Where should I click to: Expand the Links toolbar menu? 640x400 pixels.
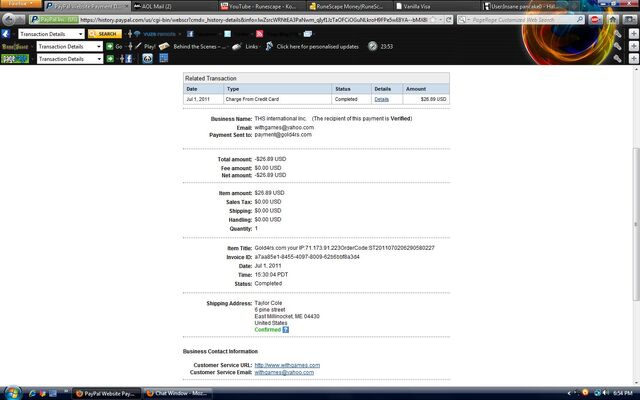pos(253,47)
